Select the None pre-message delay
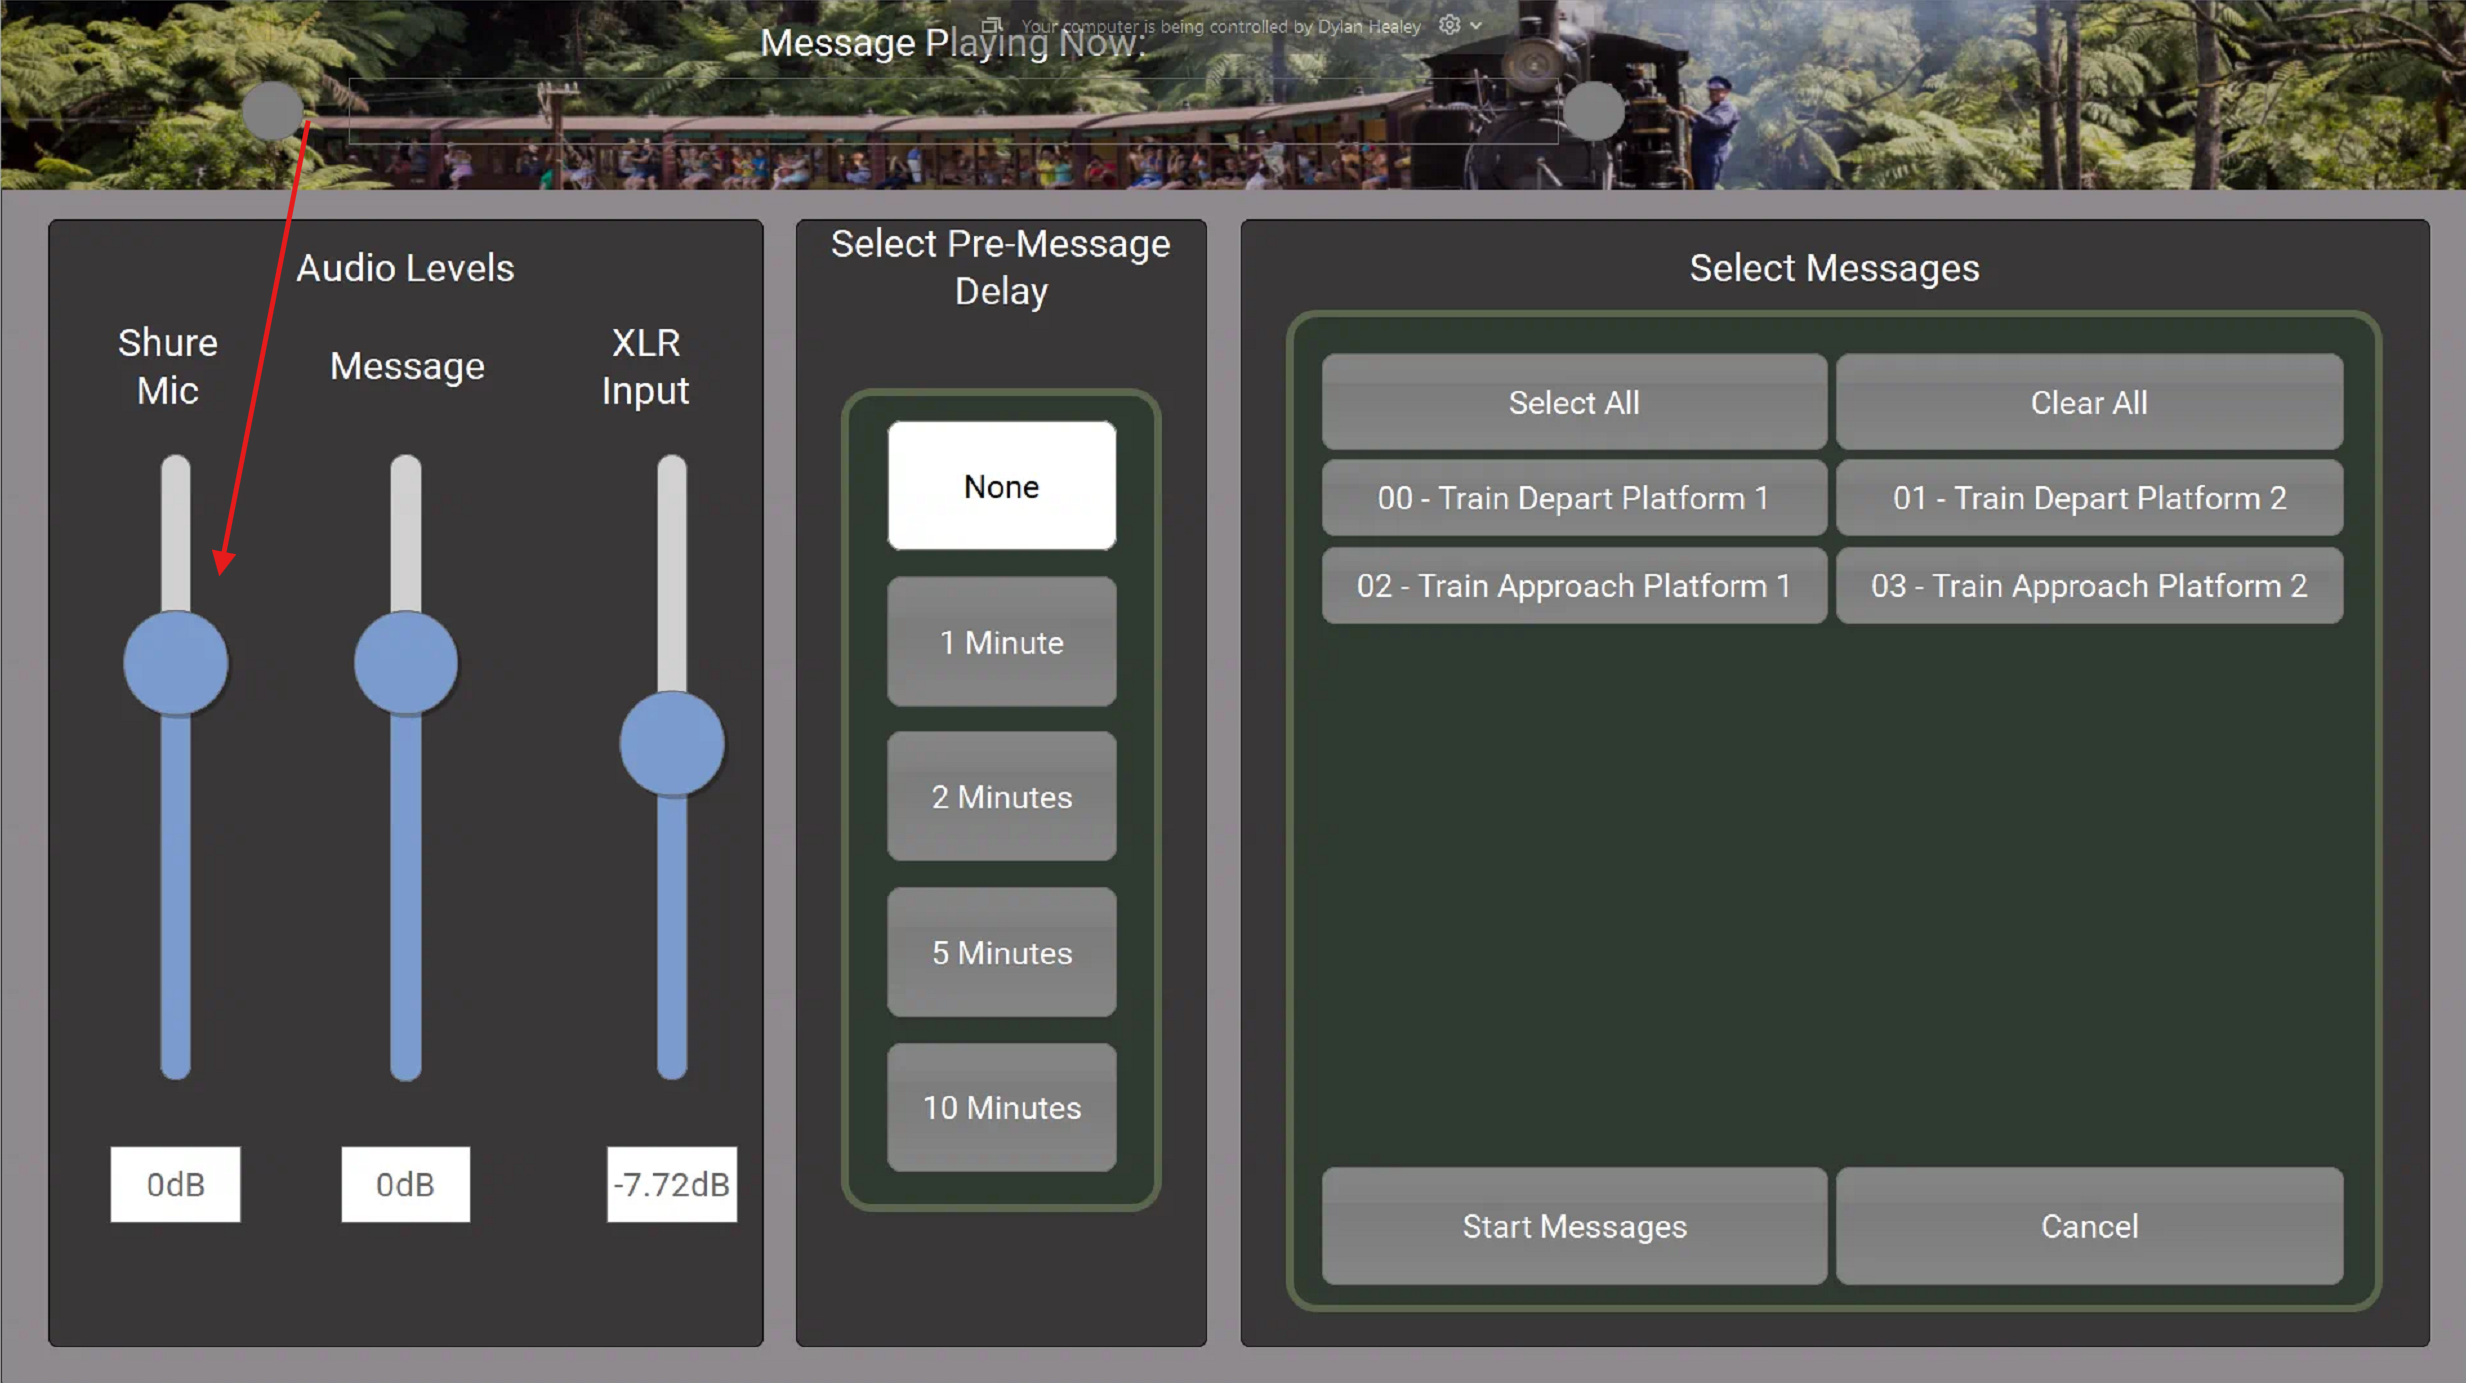2466x1383 pixels. click(1001, 486)
